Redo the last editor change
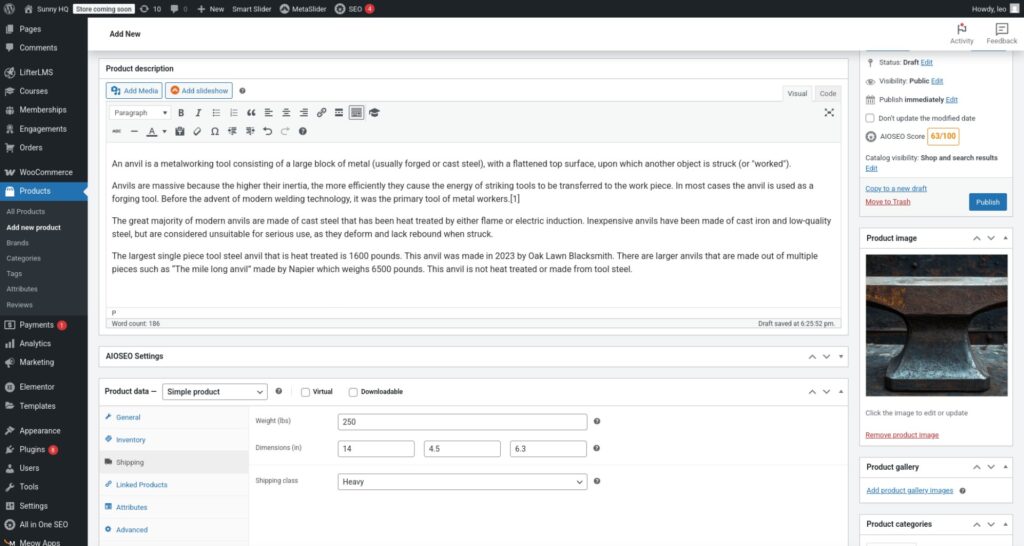The image size is (1024, 546). pos(285,131)
